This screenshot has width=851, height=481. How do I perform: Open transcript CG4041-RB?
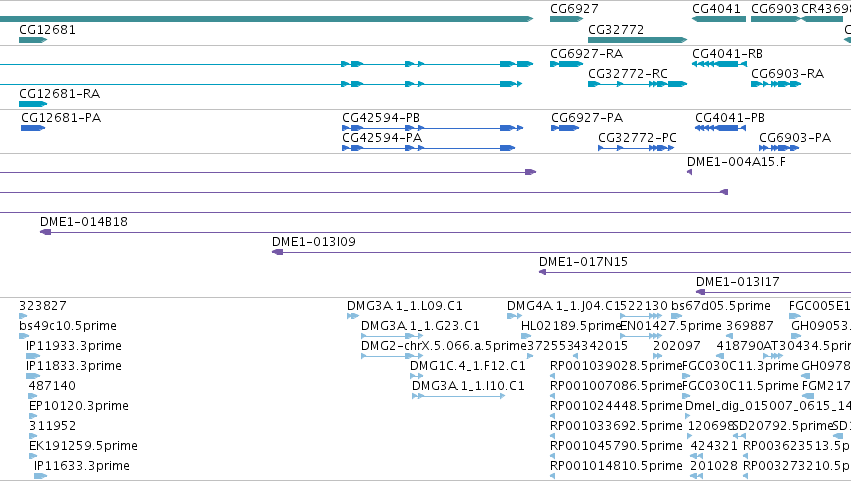tap(719, 64)
